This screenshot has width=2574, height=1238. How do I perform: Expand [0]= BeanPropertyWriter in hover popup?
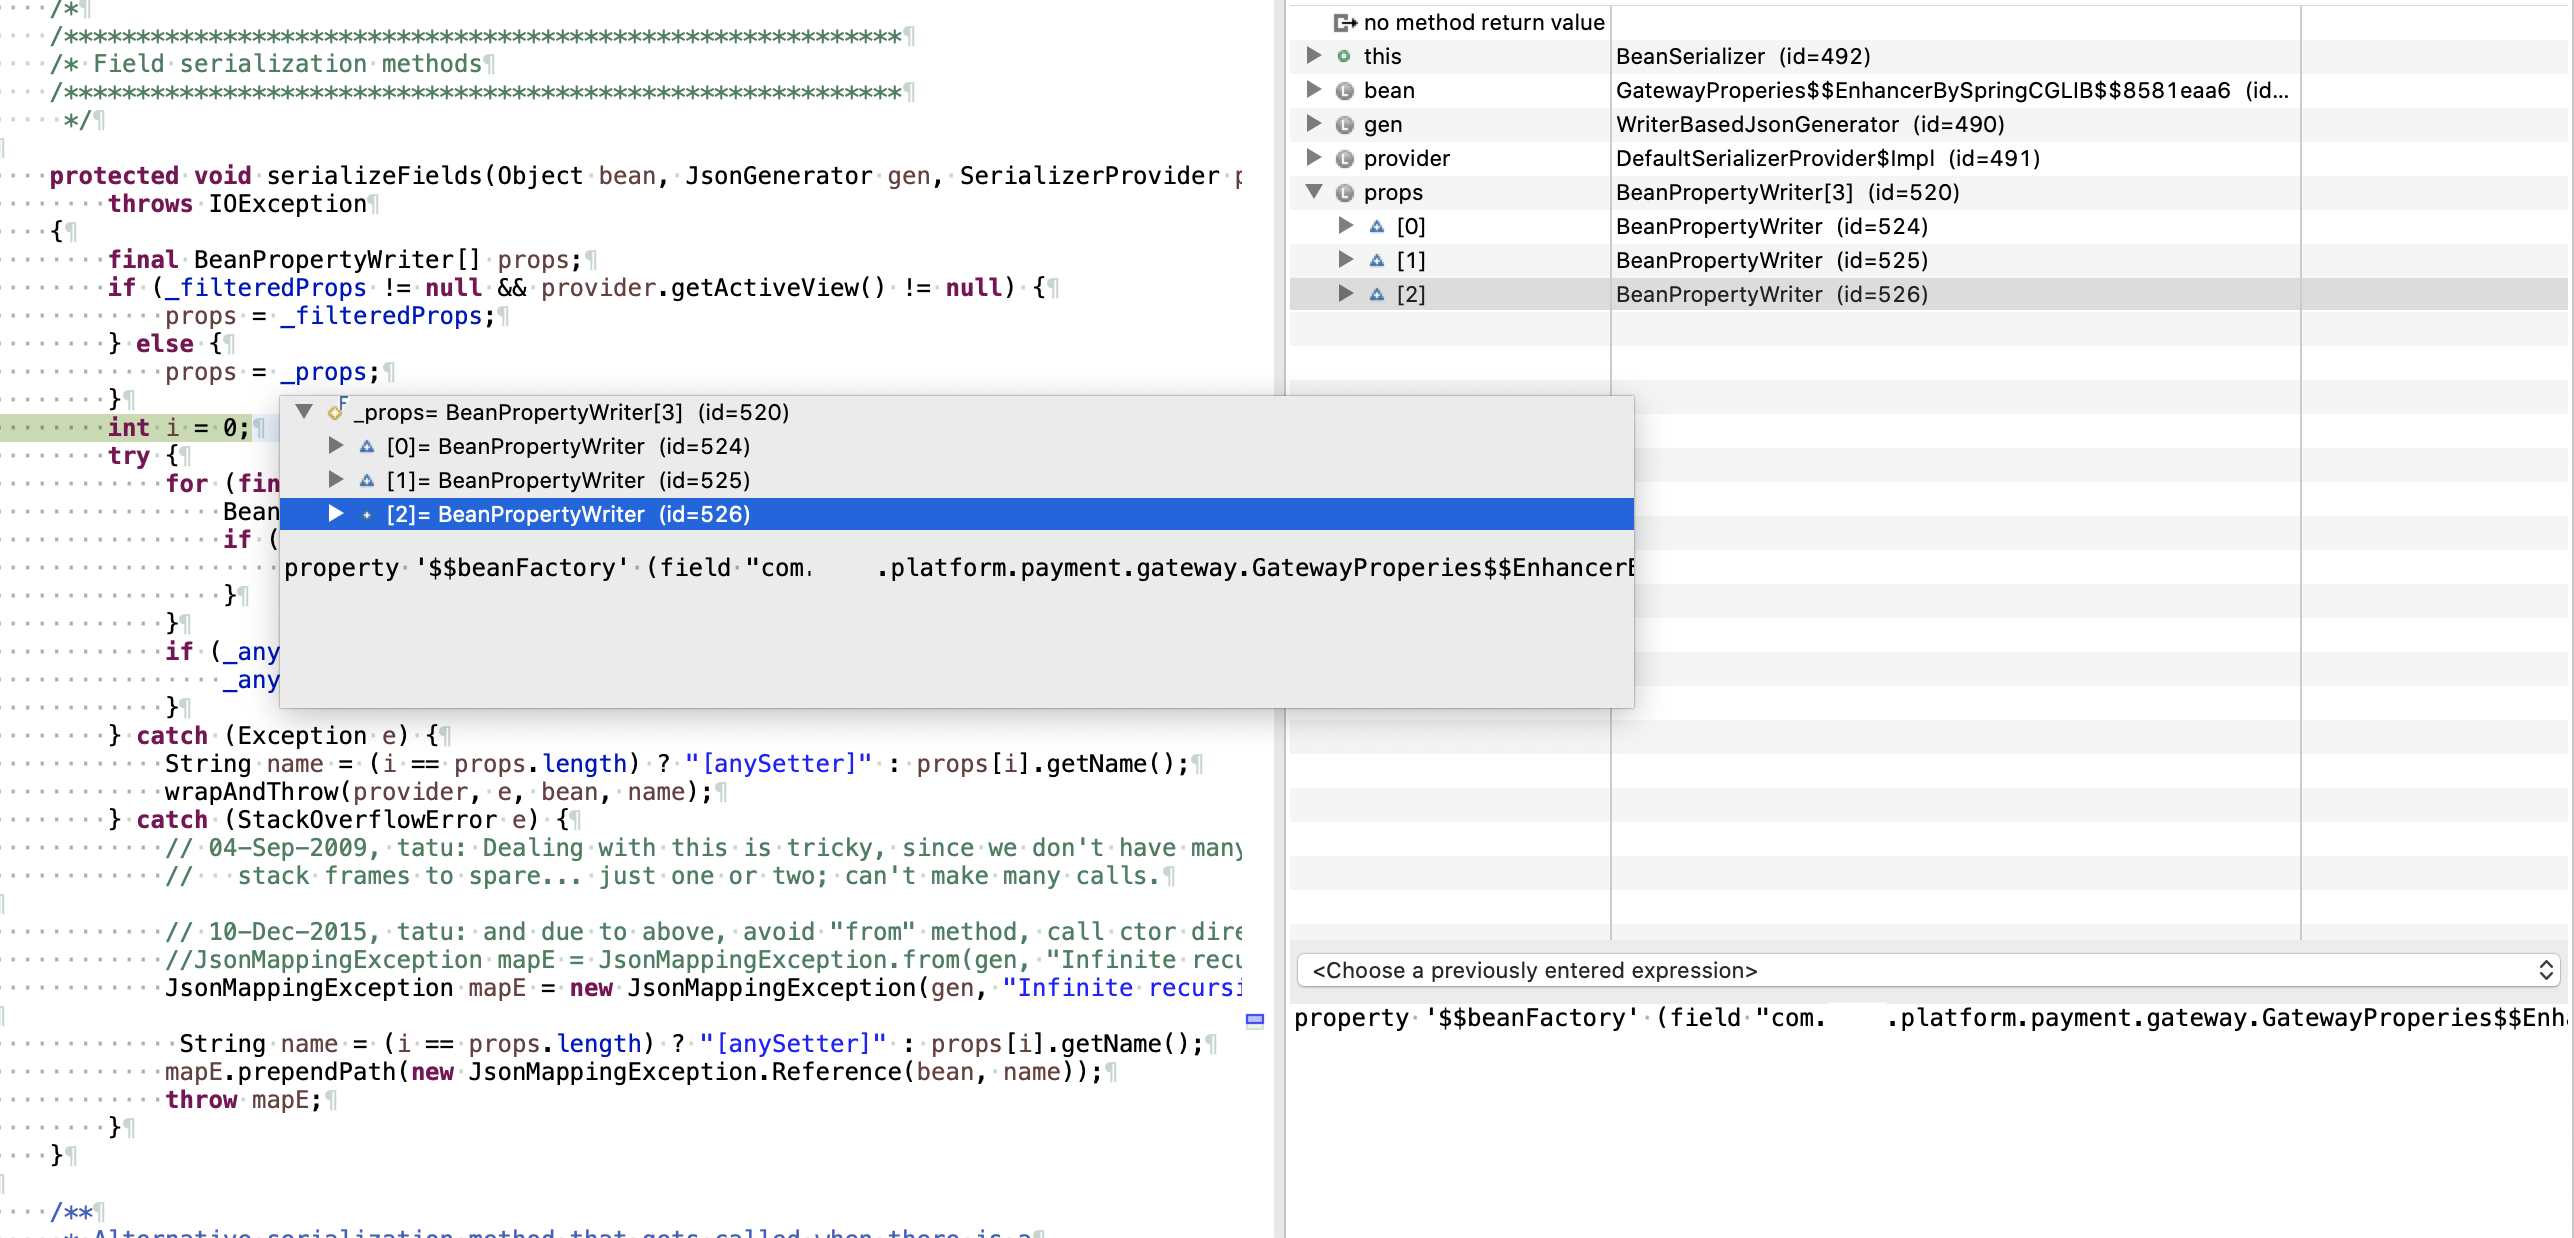click(336, 446)
